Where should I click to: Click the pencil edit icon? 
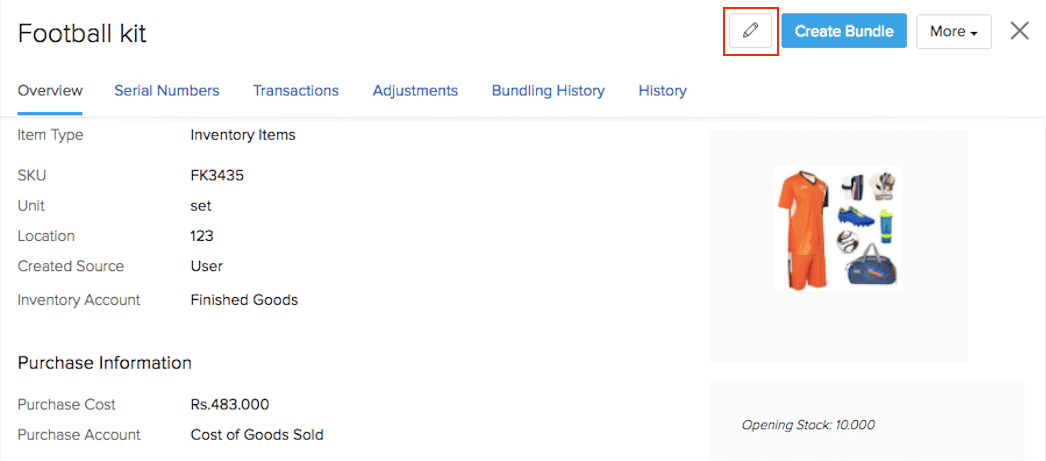751,31
